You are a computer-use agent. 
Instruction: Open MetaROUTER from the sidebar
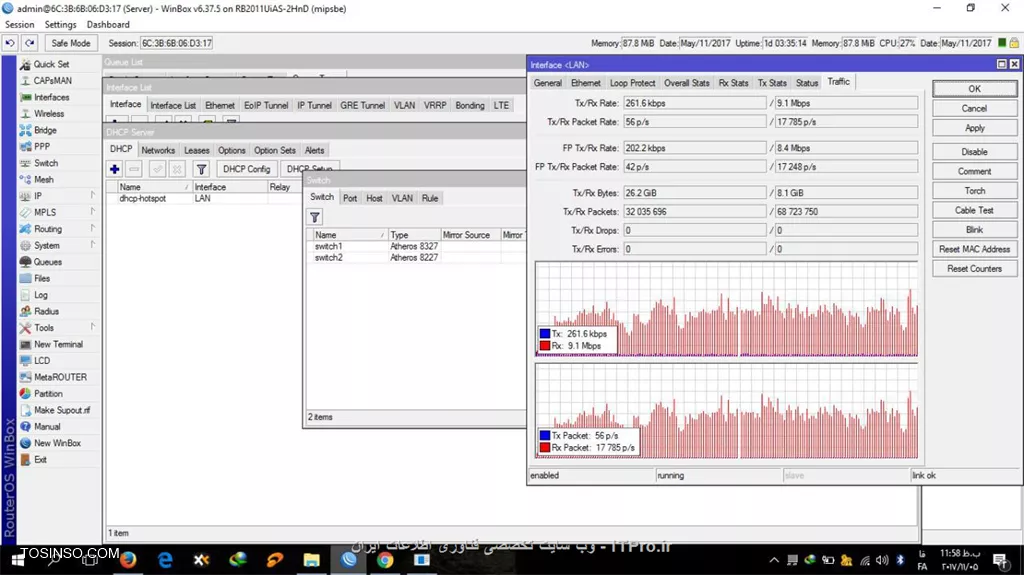60,377
